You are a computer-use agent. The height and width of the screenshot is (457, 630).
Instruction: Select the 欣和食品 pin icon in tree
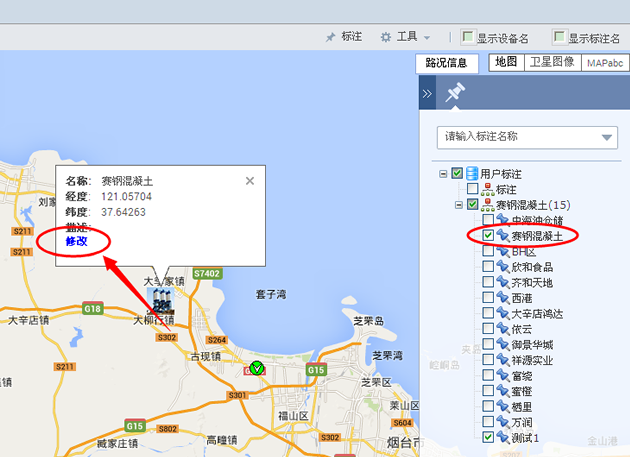pos(503,268)
